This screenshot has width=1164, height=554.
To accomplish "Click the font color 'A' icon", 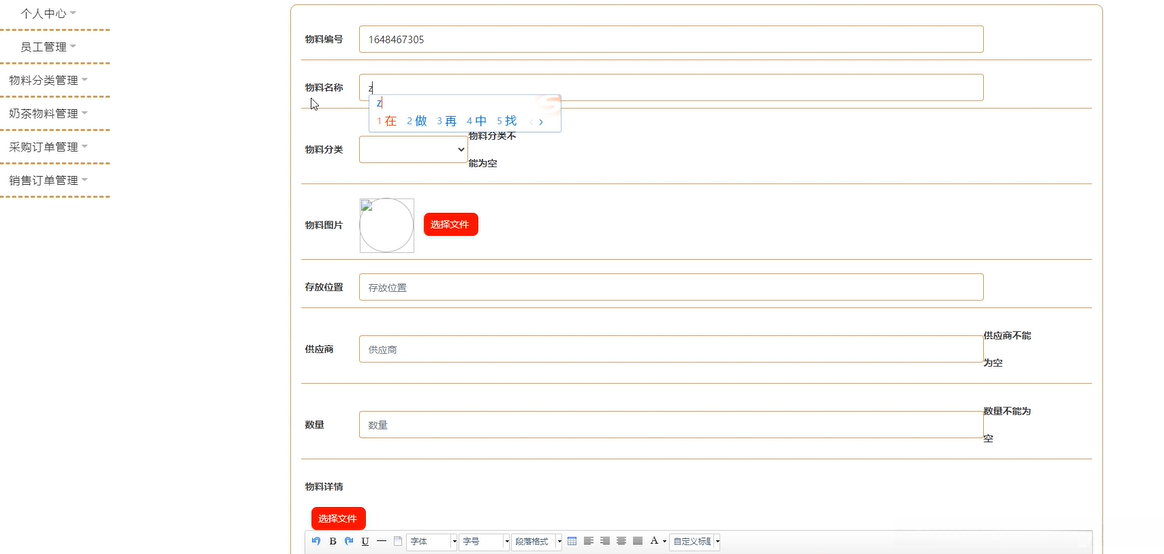I will 654,541.
